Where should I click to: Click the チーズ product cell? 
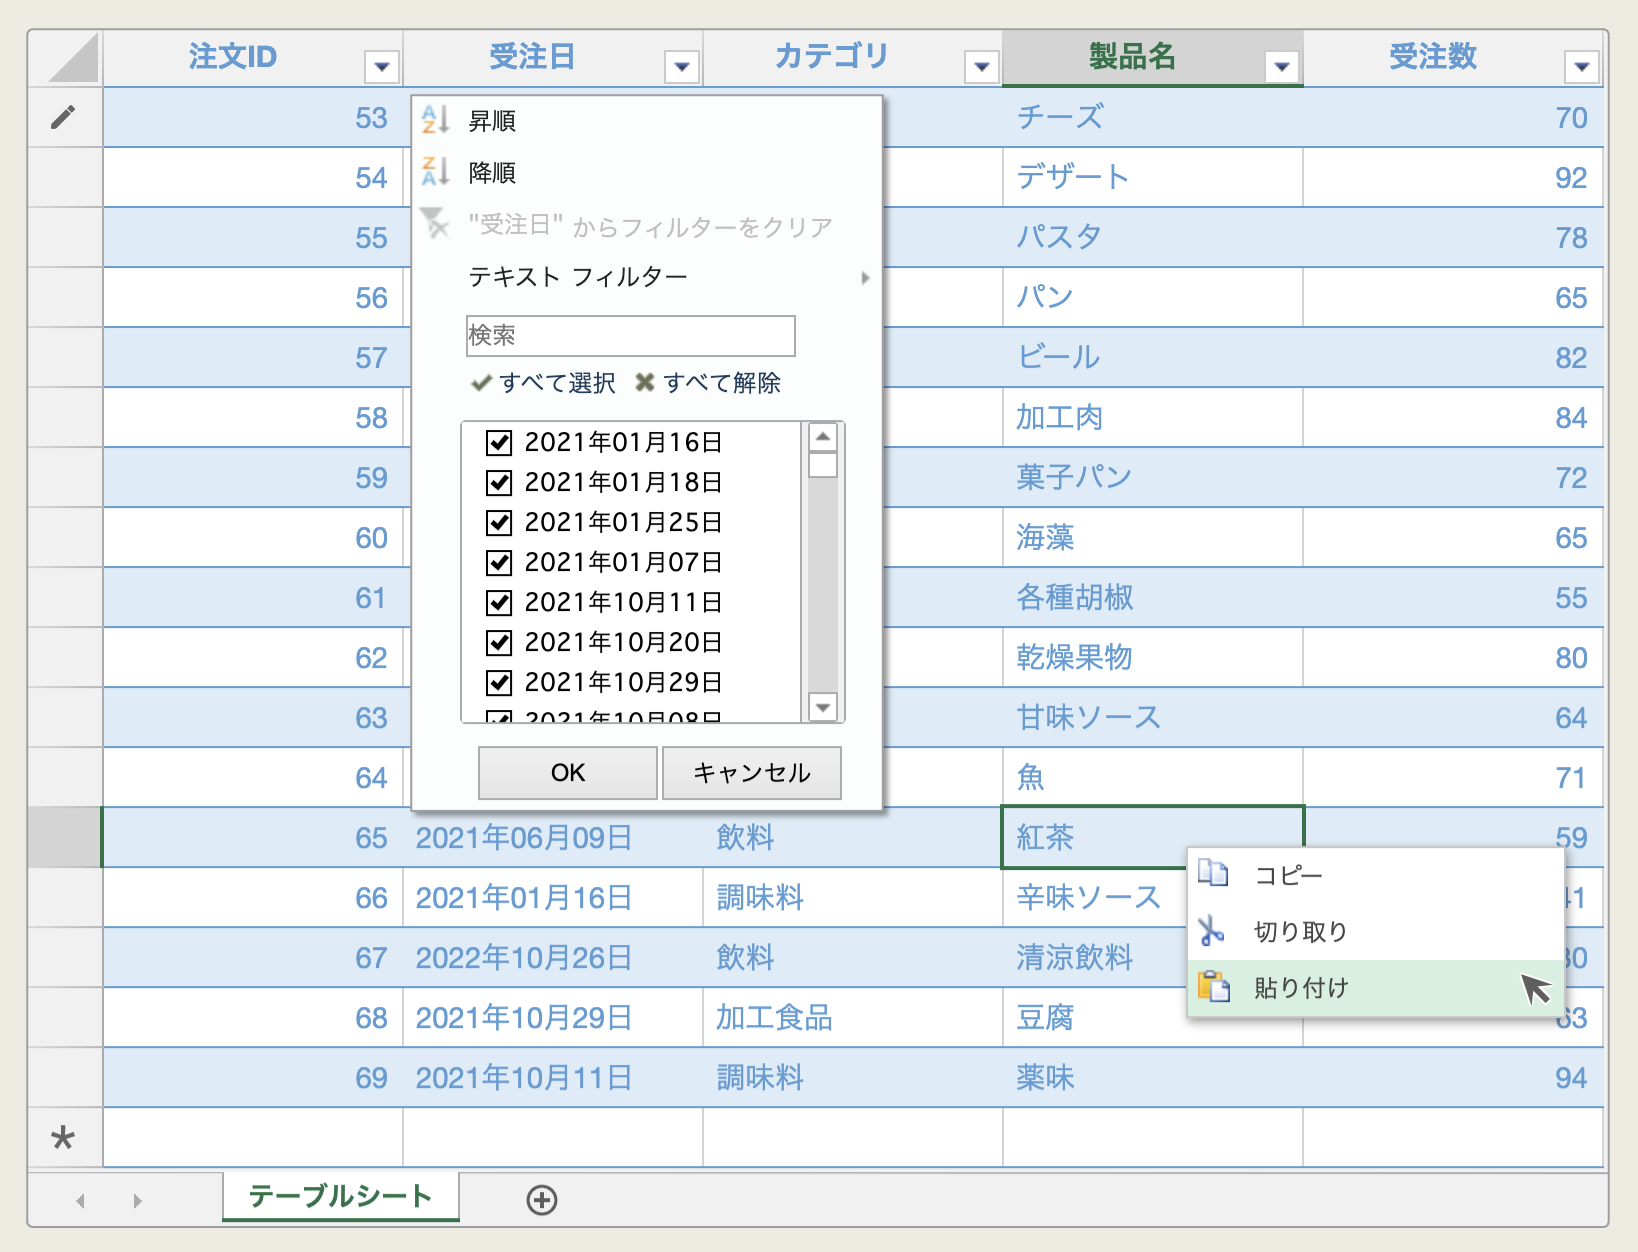point(1152,117)
